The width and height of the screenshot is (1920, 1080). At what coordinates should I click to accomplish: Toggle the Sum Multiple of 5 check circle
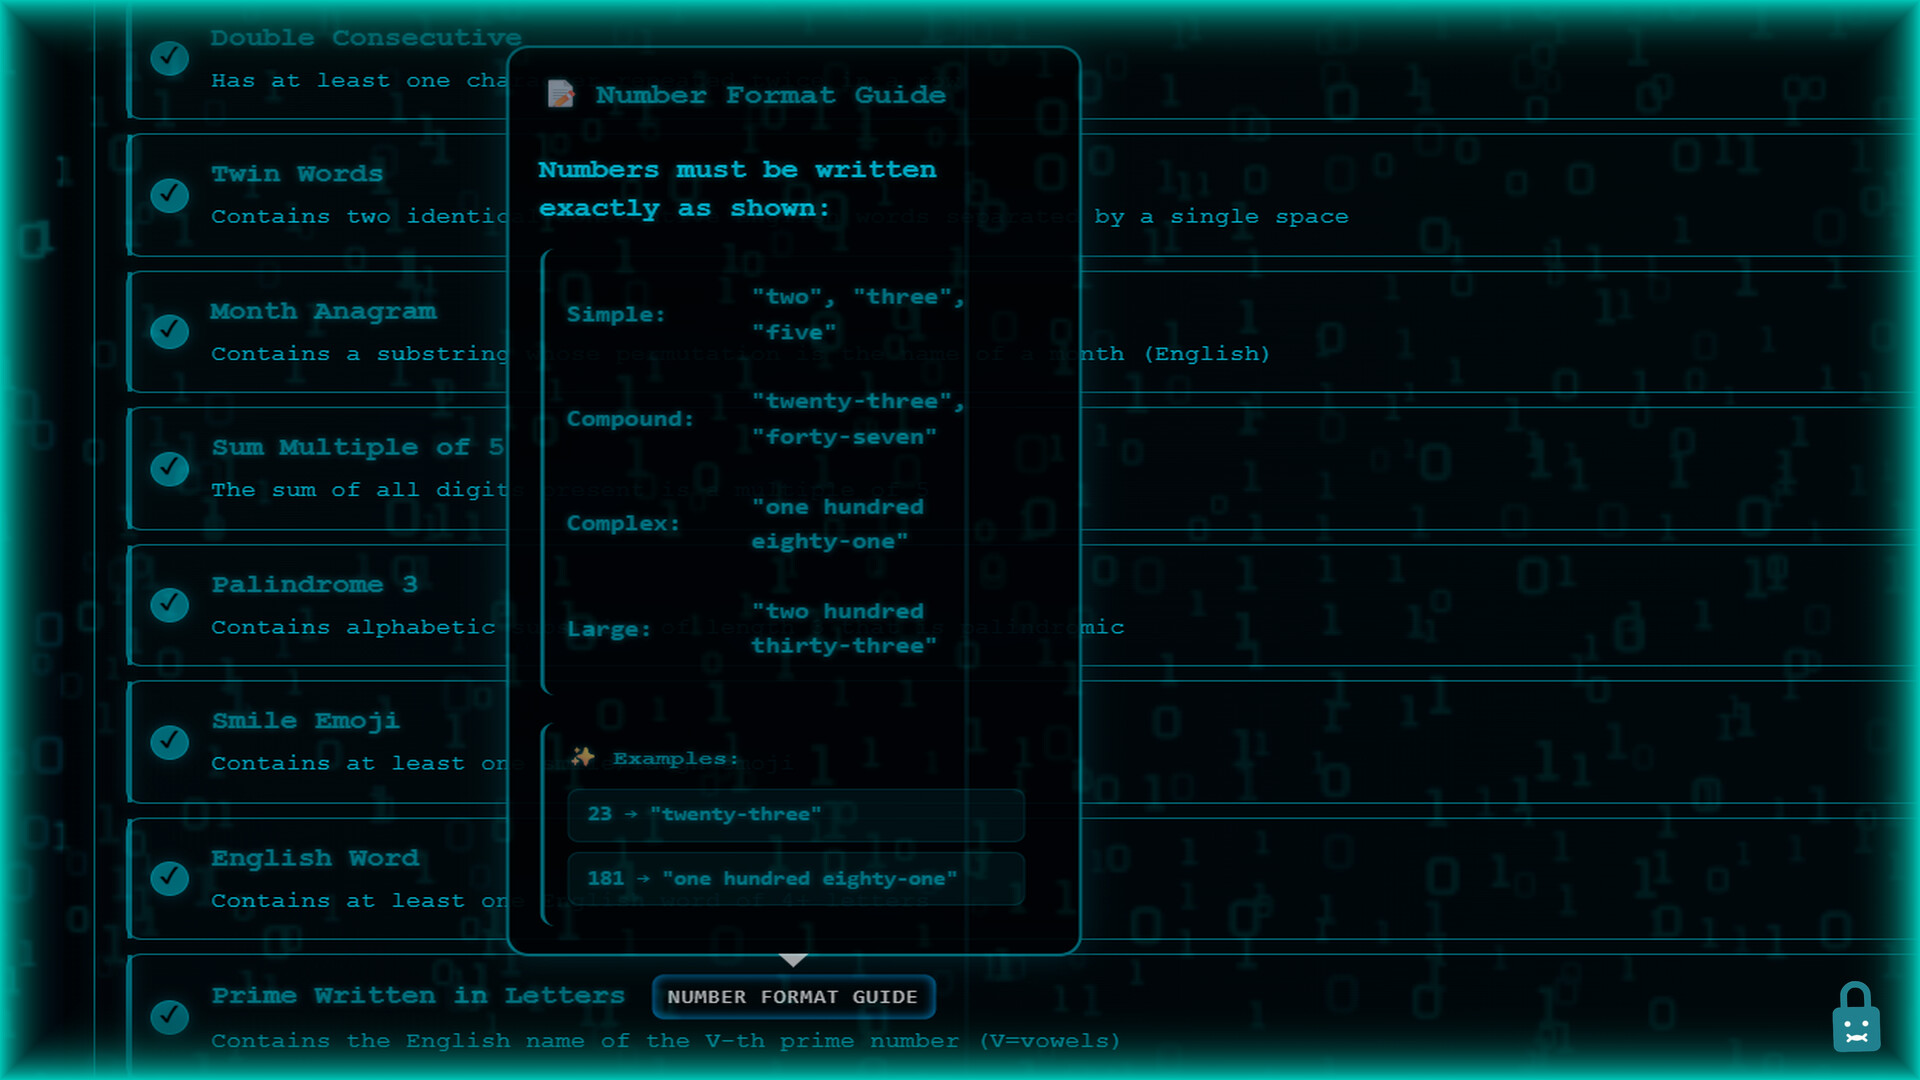click(x=169, y=468)
